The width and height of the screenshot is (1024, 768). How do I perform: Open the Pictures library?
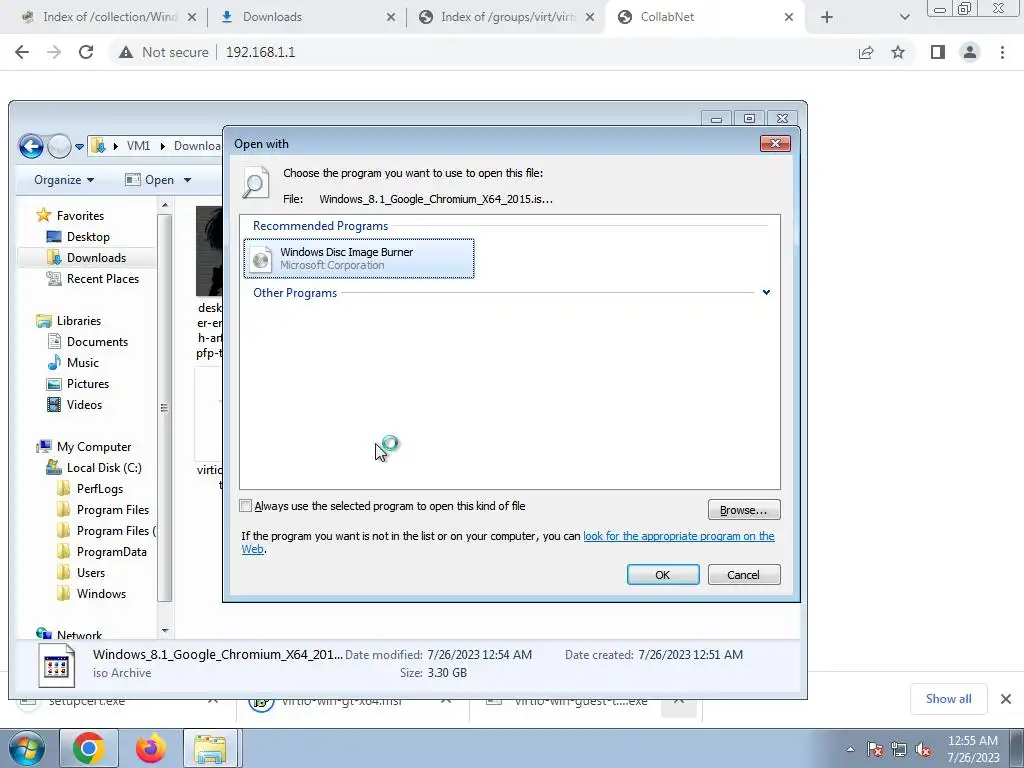(88, 383)
